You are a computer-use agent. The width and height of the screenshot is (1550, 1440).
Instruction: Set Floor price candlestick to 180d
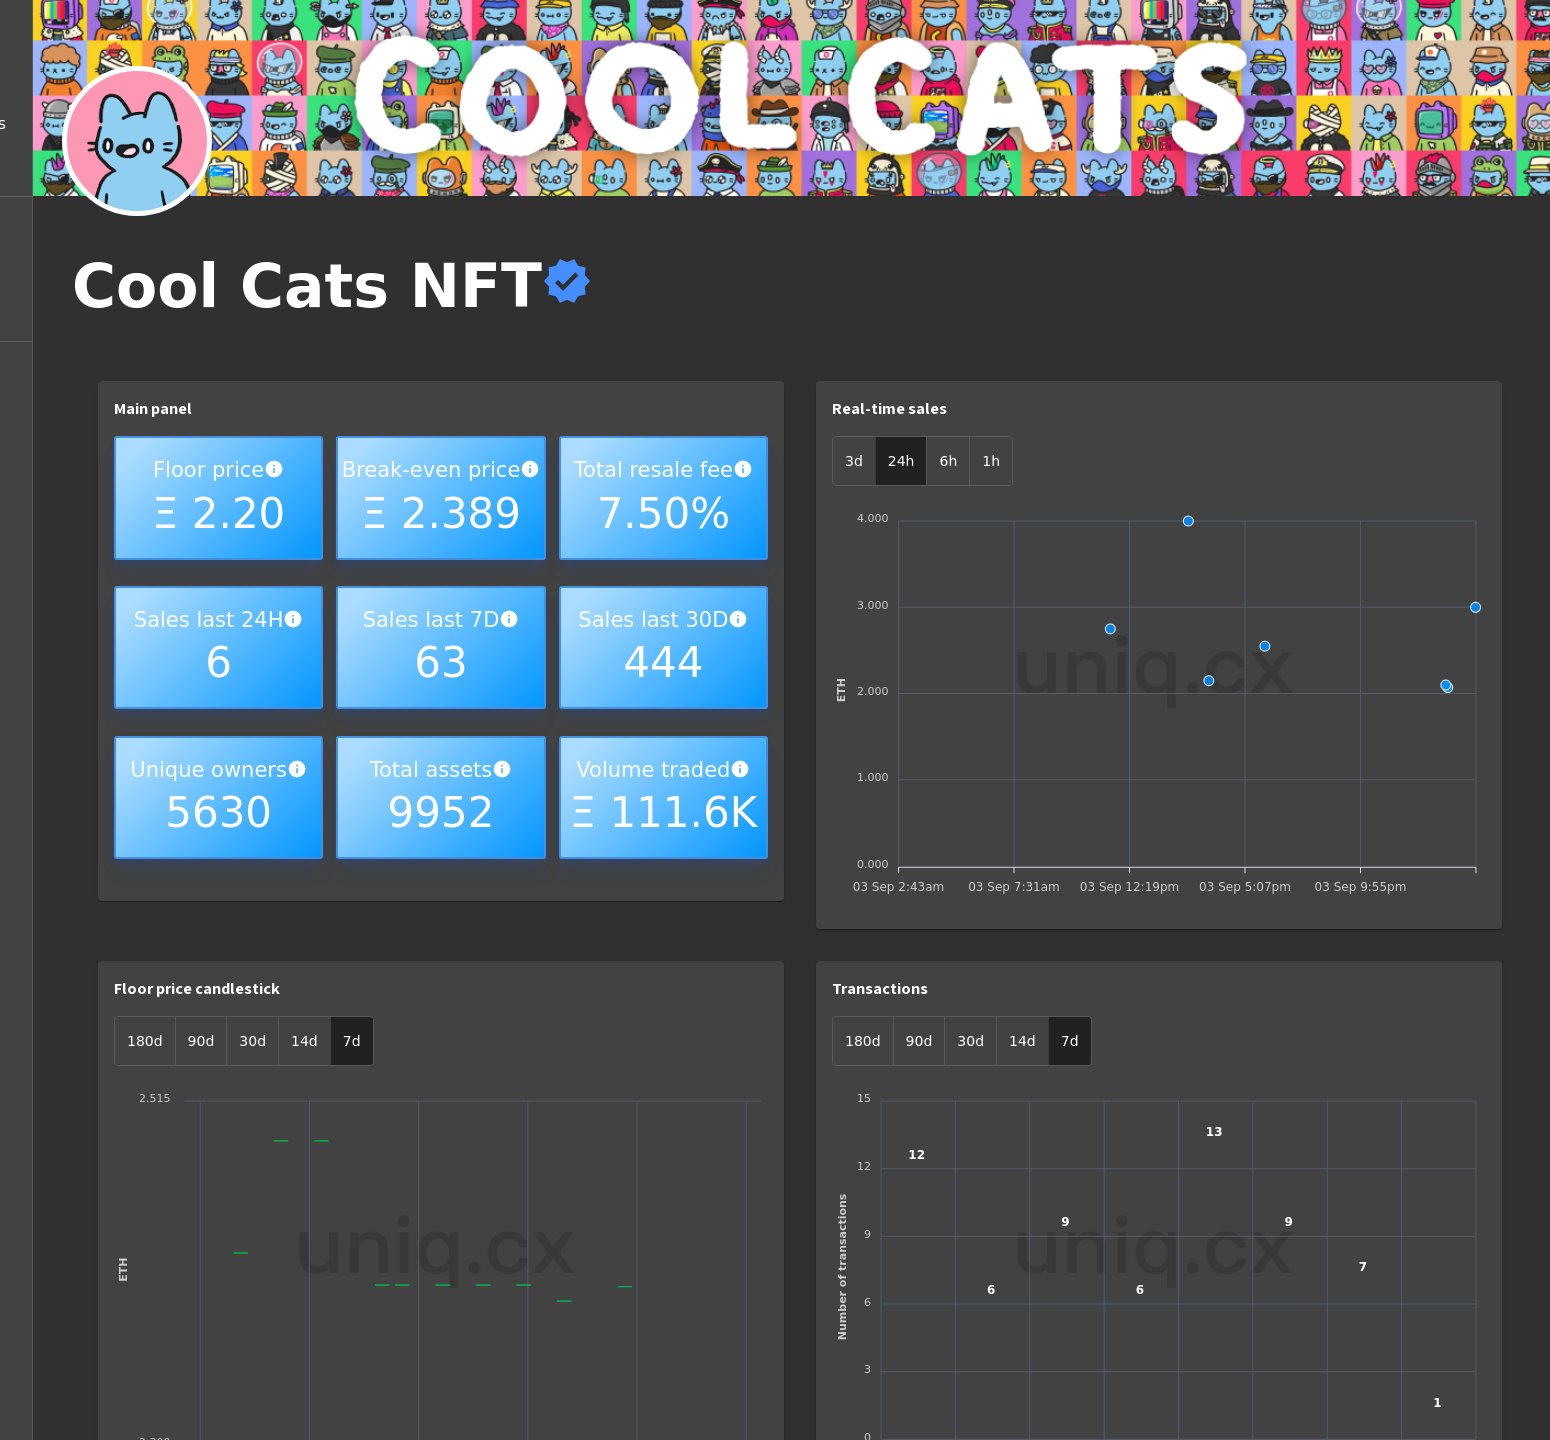tap(145, 1041)
